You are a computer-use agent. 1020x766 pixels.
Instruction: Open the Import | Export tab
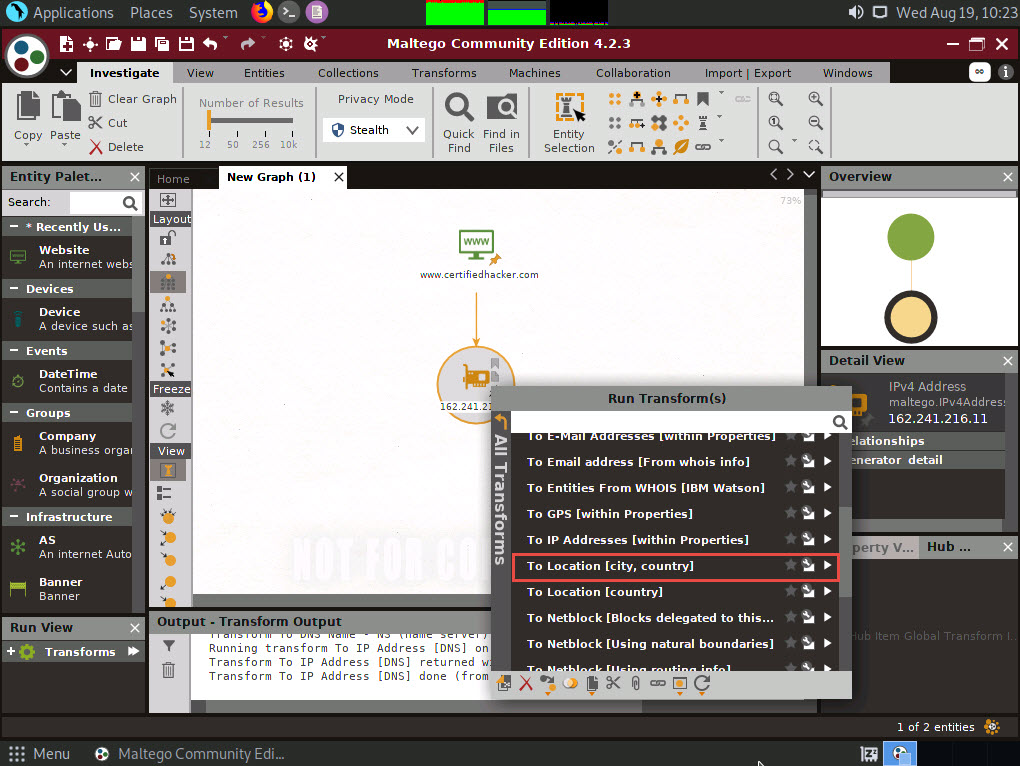747,73
